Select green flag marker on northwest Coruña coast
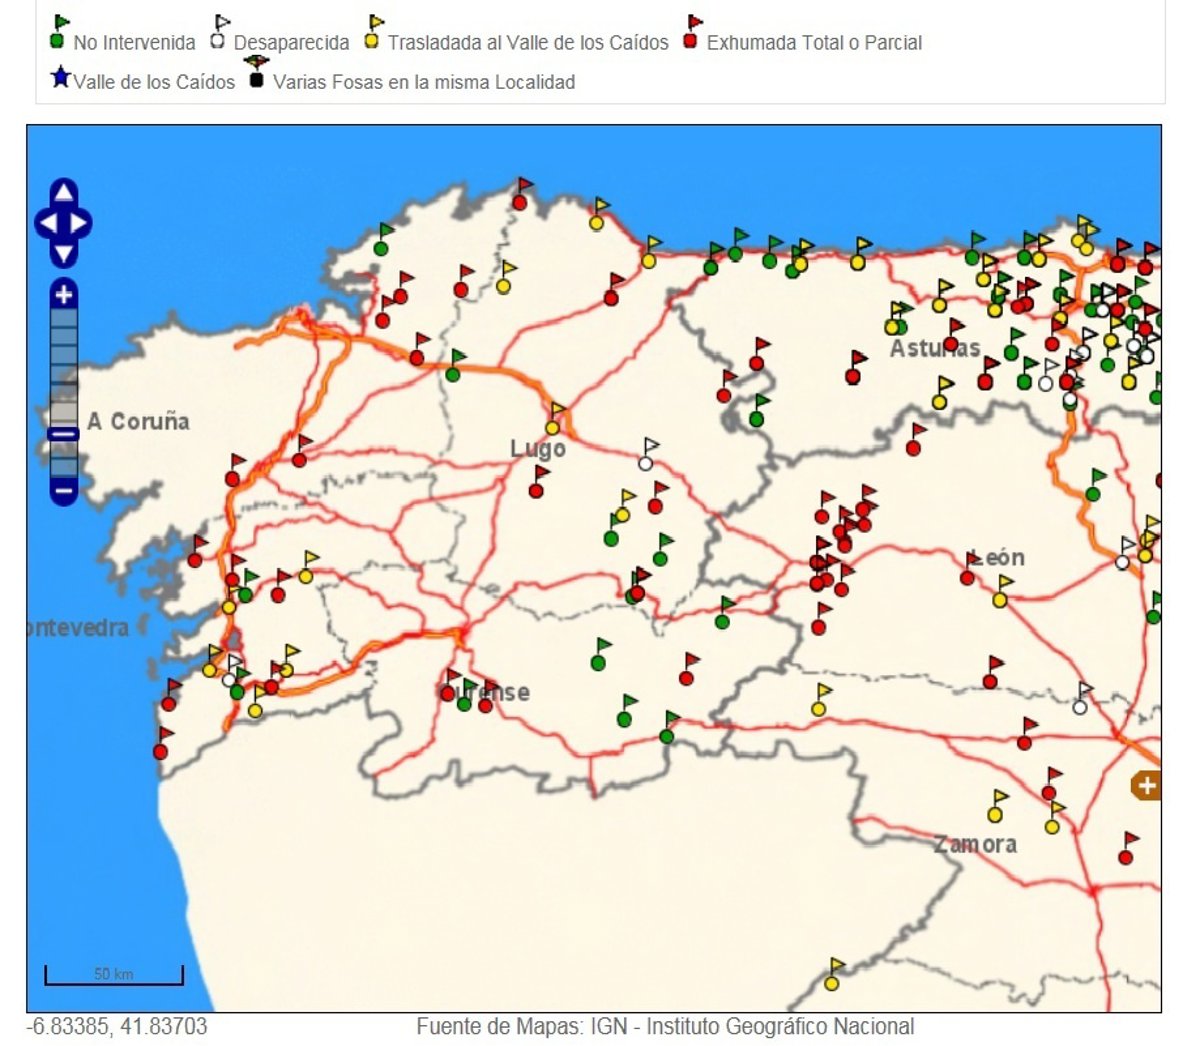The image size is (1200, 1046). click(381, 246)
